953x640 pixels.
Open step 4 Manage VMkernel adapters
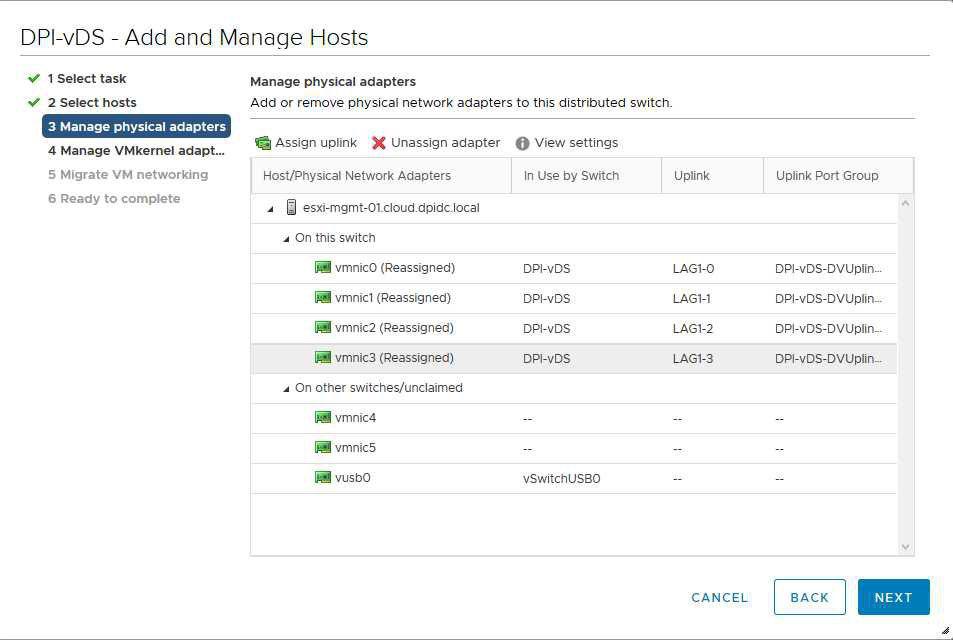(136, 150)
